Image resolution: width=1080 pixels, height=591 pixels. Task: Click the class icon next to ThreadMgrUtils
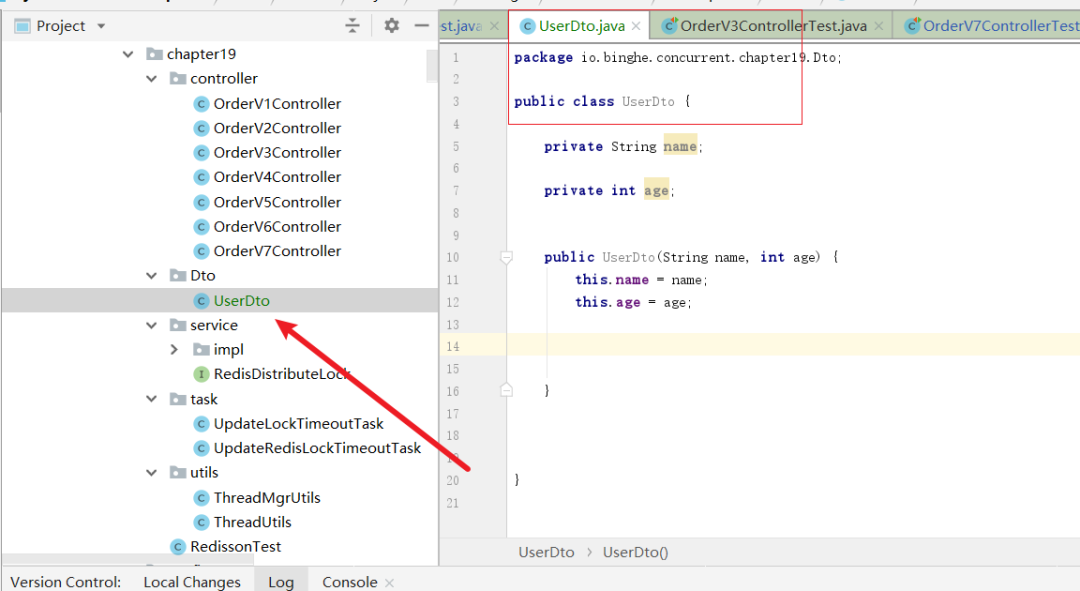click(x=200, y=498)
